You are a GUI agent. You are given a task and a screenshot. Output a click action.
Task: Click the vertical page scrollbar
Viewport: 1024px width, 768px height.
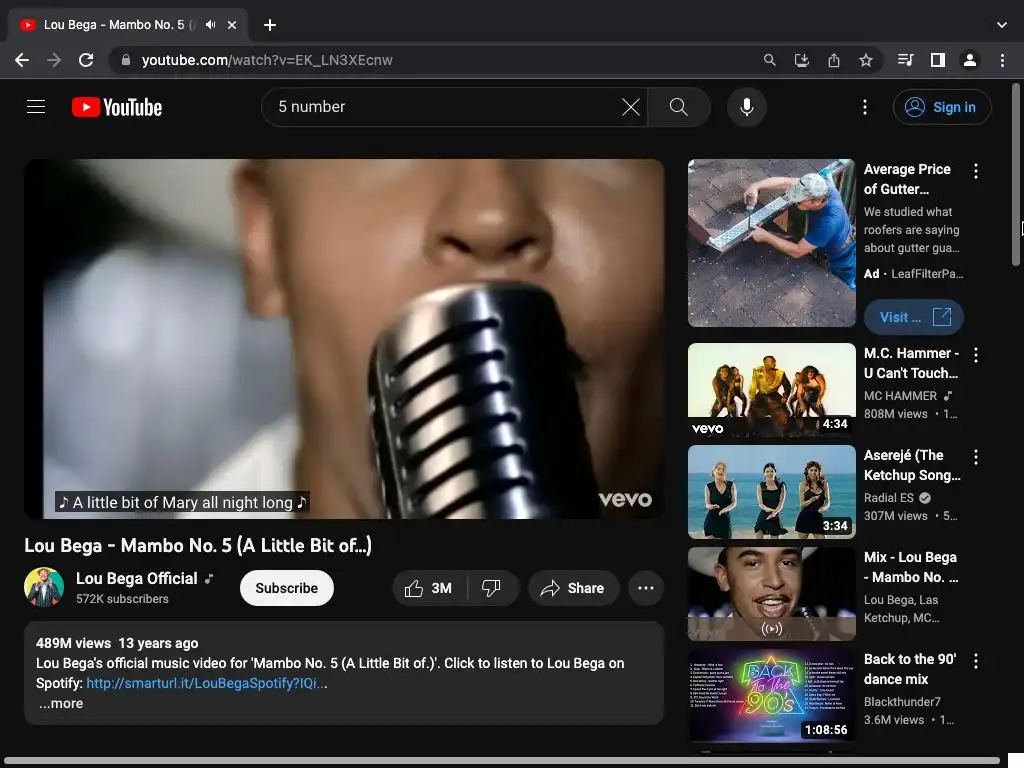tap(1016, 175)
